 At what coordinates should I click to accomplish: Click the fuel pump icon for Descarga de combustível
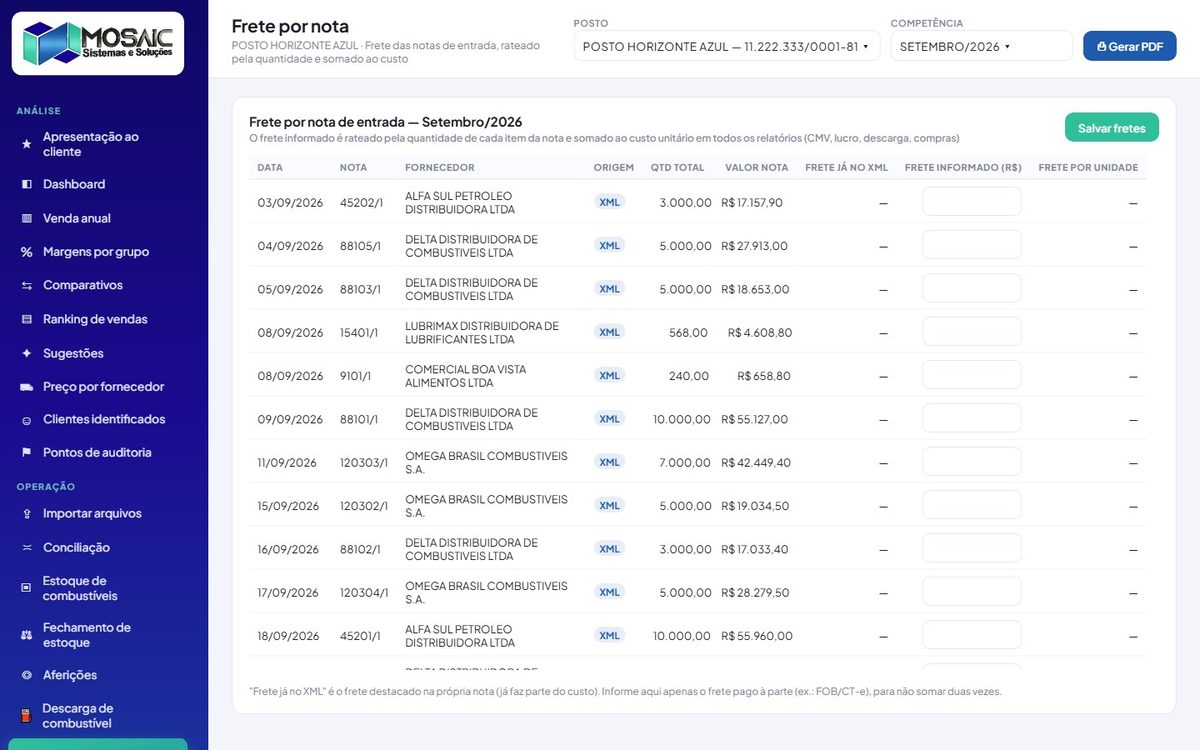tap(27, 716)
